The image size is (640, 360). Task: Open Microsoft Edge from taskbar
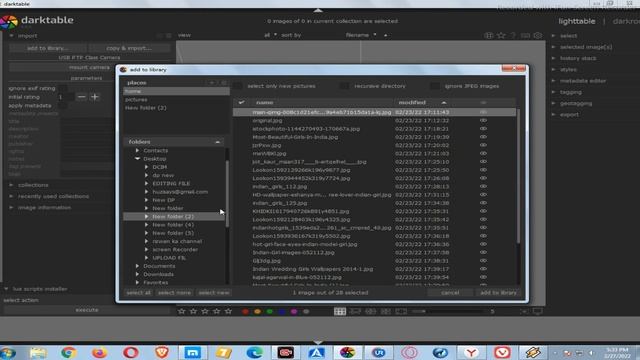click(254, 352)
